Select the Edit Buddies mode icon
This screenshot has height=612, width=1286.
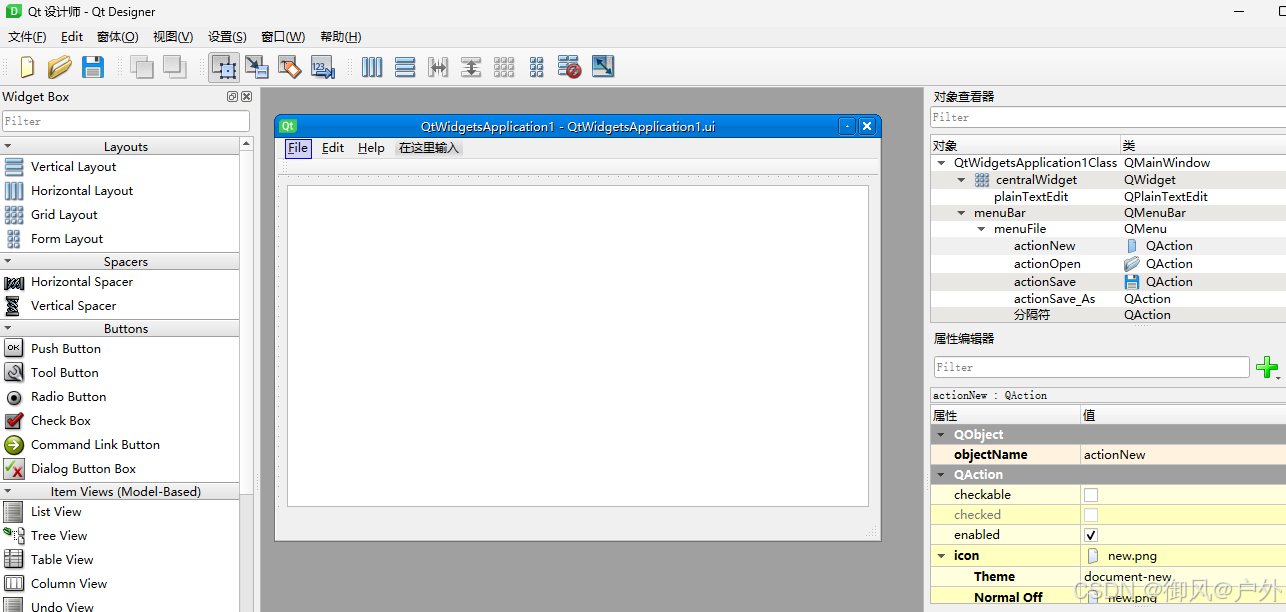pos(290,67)
